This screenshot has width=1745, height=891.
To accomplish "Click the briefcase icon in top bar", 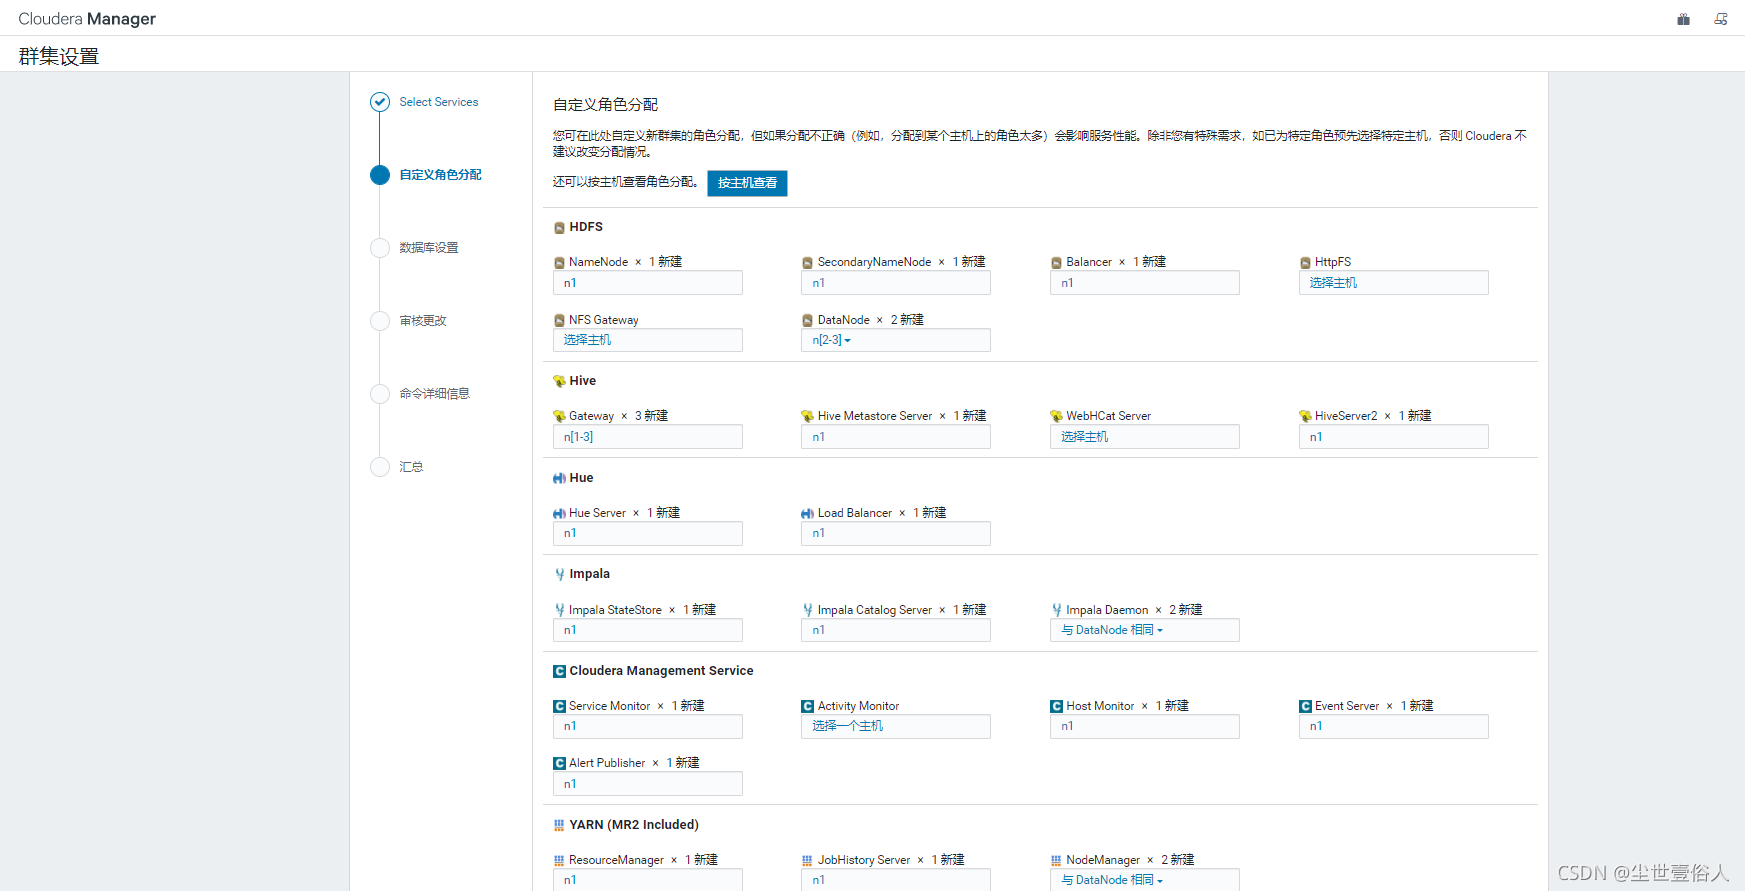I will point(1684,19).
